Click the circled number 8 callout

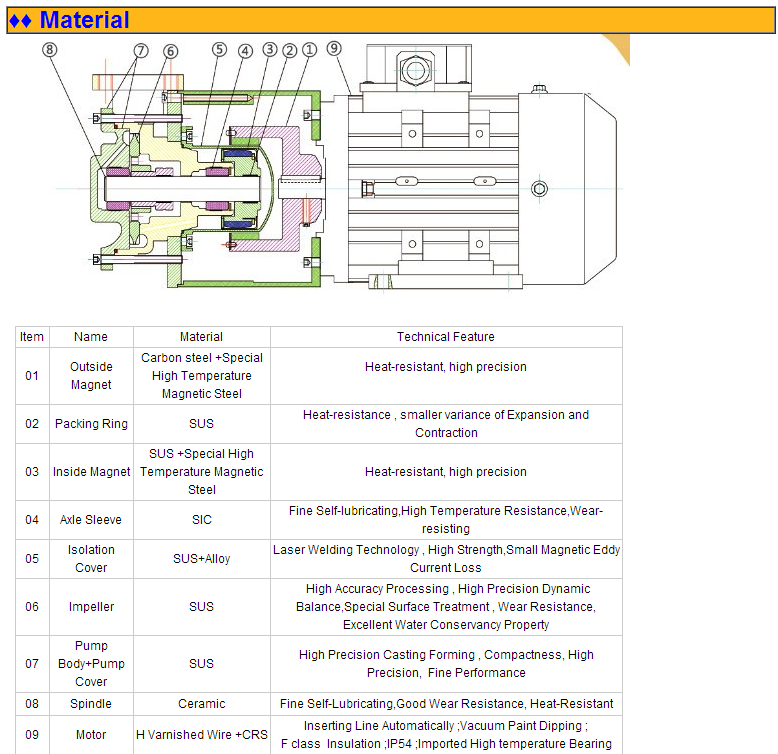[x=49, y=50]
